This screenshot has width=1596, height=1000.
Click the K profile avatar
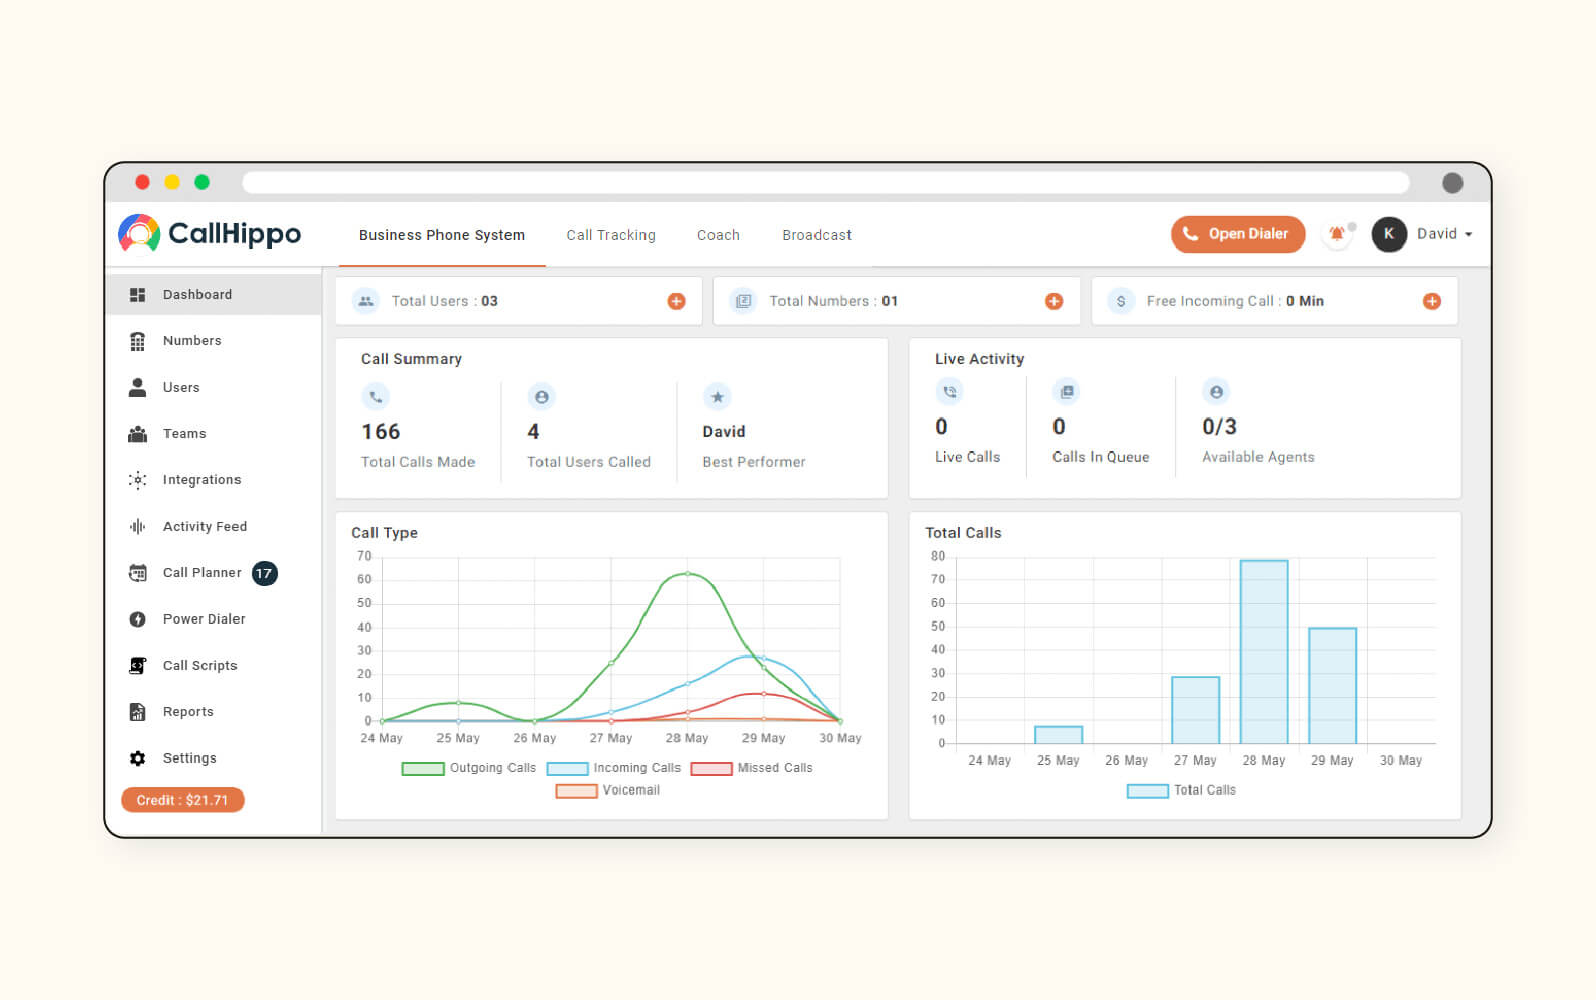(x=1389, y=234)
